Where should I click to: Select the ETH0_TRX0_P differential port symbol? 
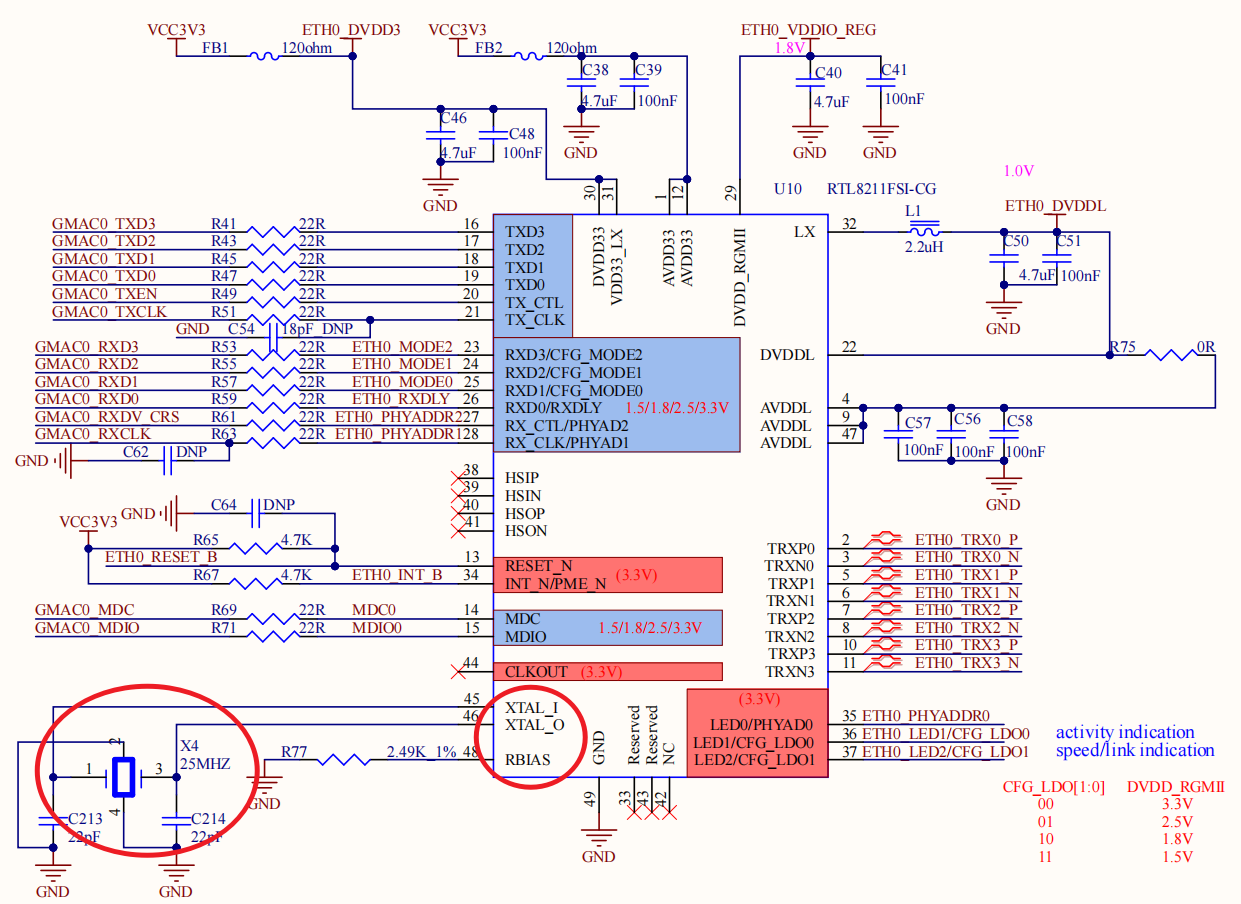coord(885,540)
